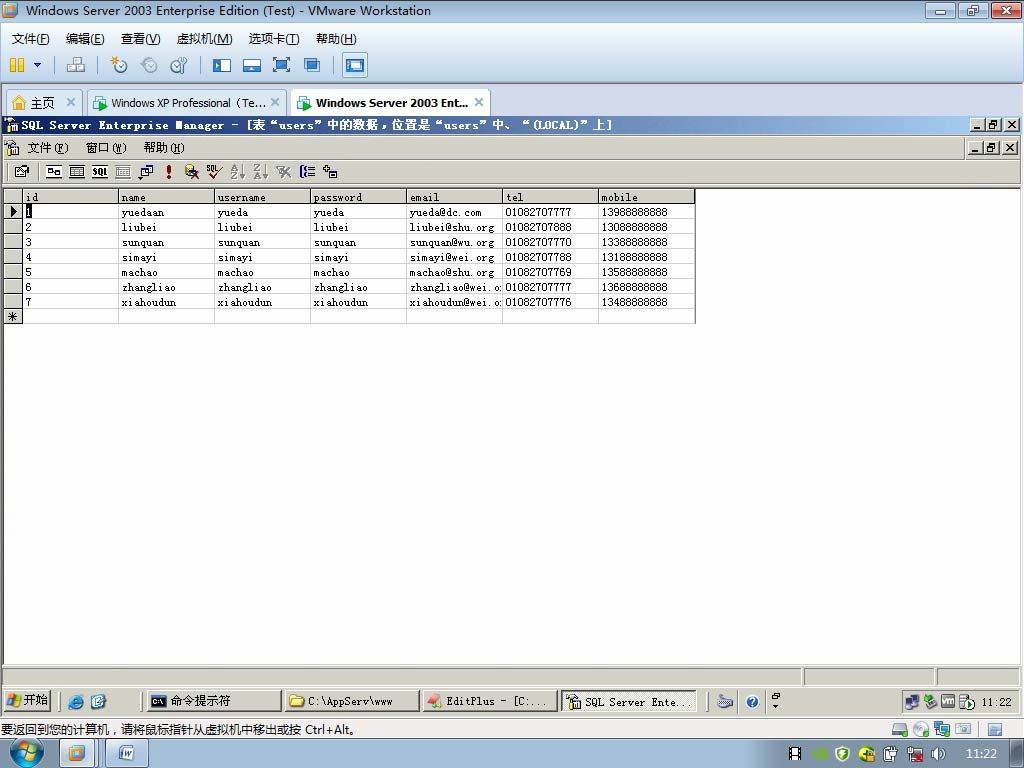
Task: Switch to Unity mode
Action: [x=312, y=65]
